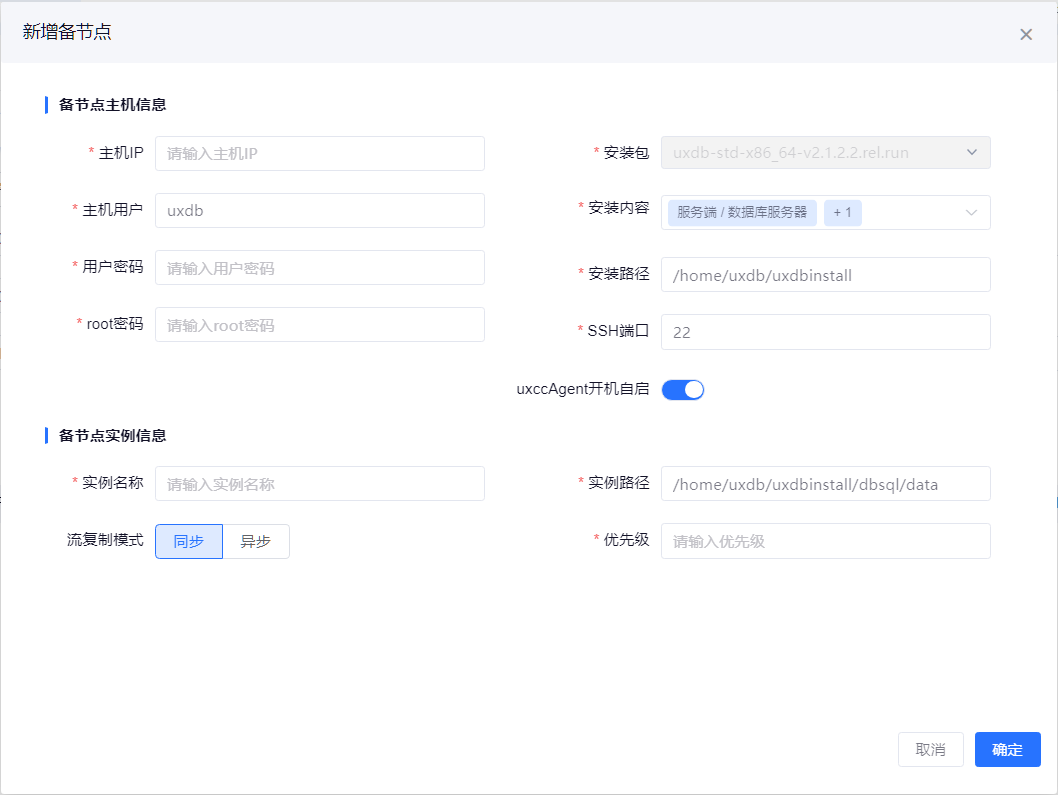Click the 主机用户 field containing uxdb
The image size is (1058, 795).
(x=319, y=210)
